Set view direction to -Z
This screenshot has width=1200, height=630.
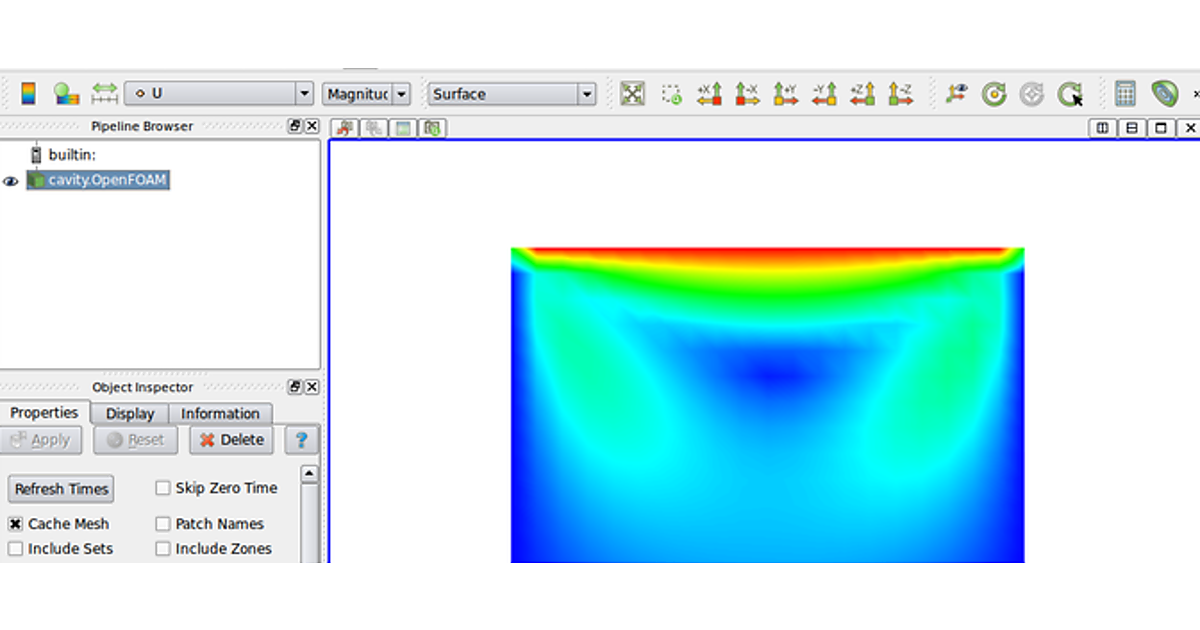[901, 94]
